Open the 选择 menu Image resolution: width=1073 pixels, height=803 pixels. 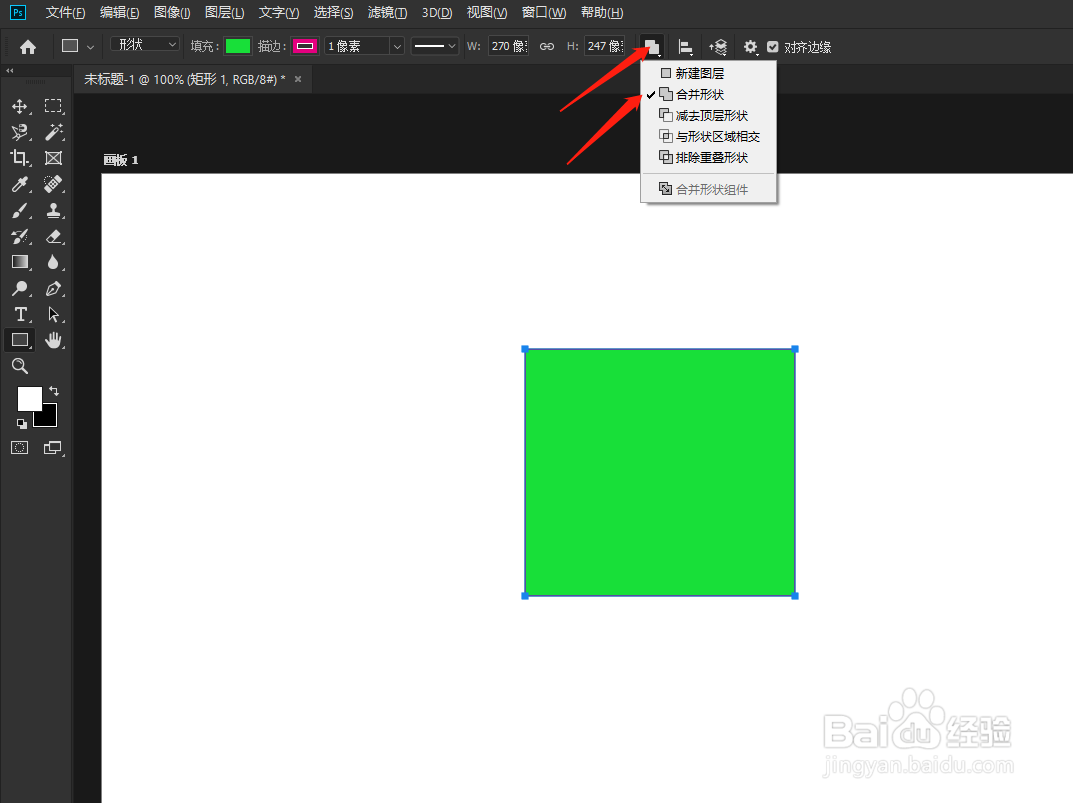[x=333, y=13]
